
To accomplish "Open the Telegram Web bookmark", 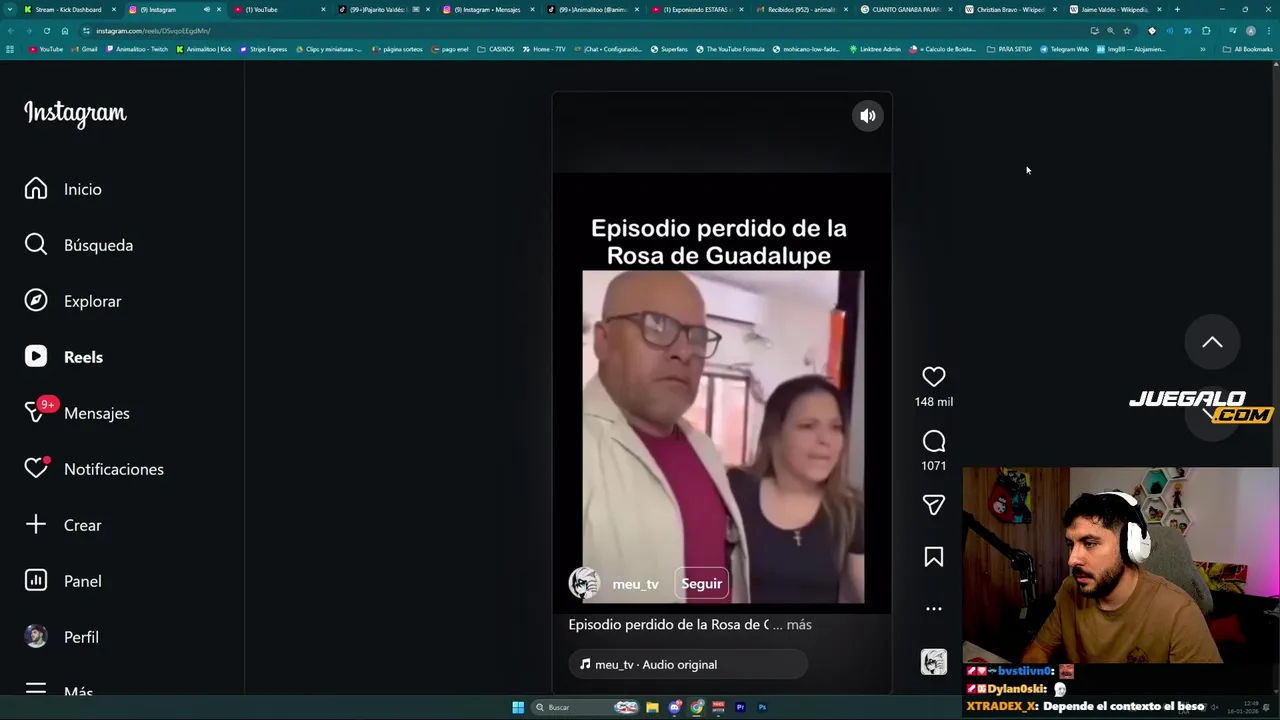I will click(1065, 49).
